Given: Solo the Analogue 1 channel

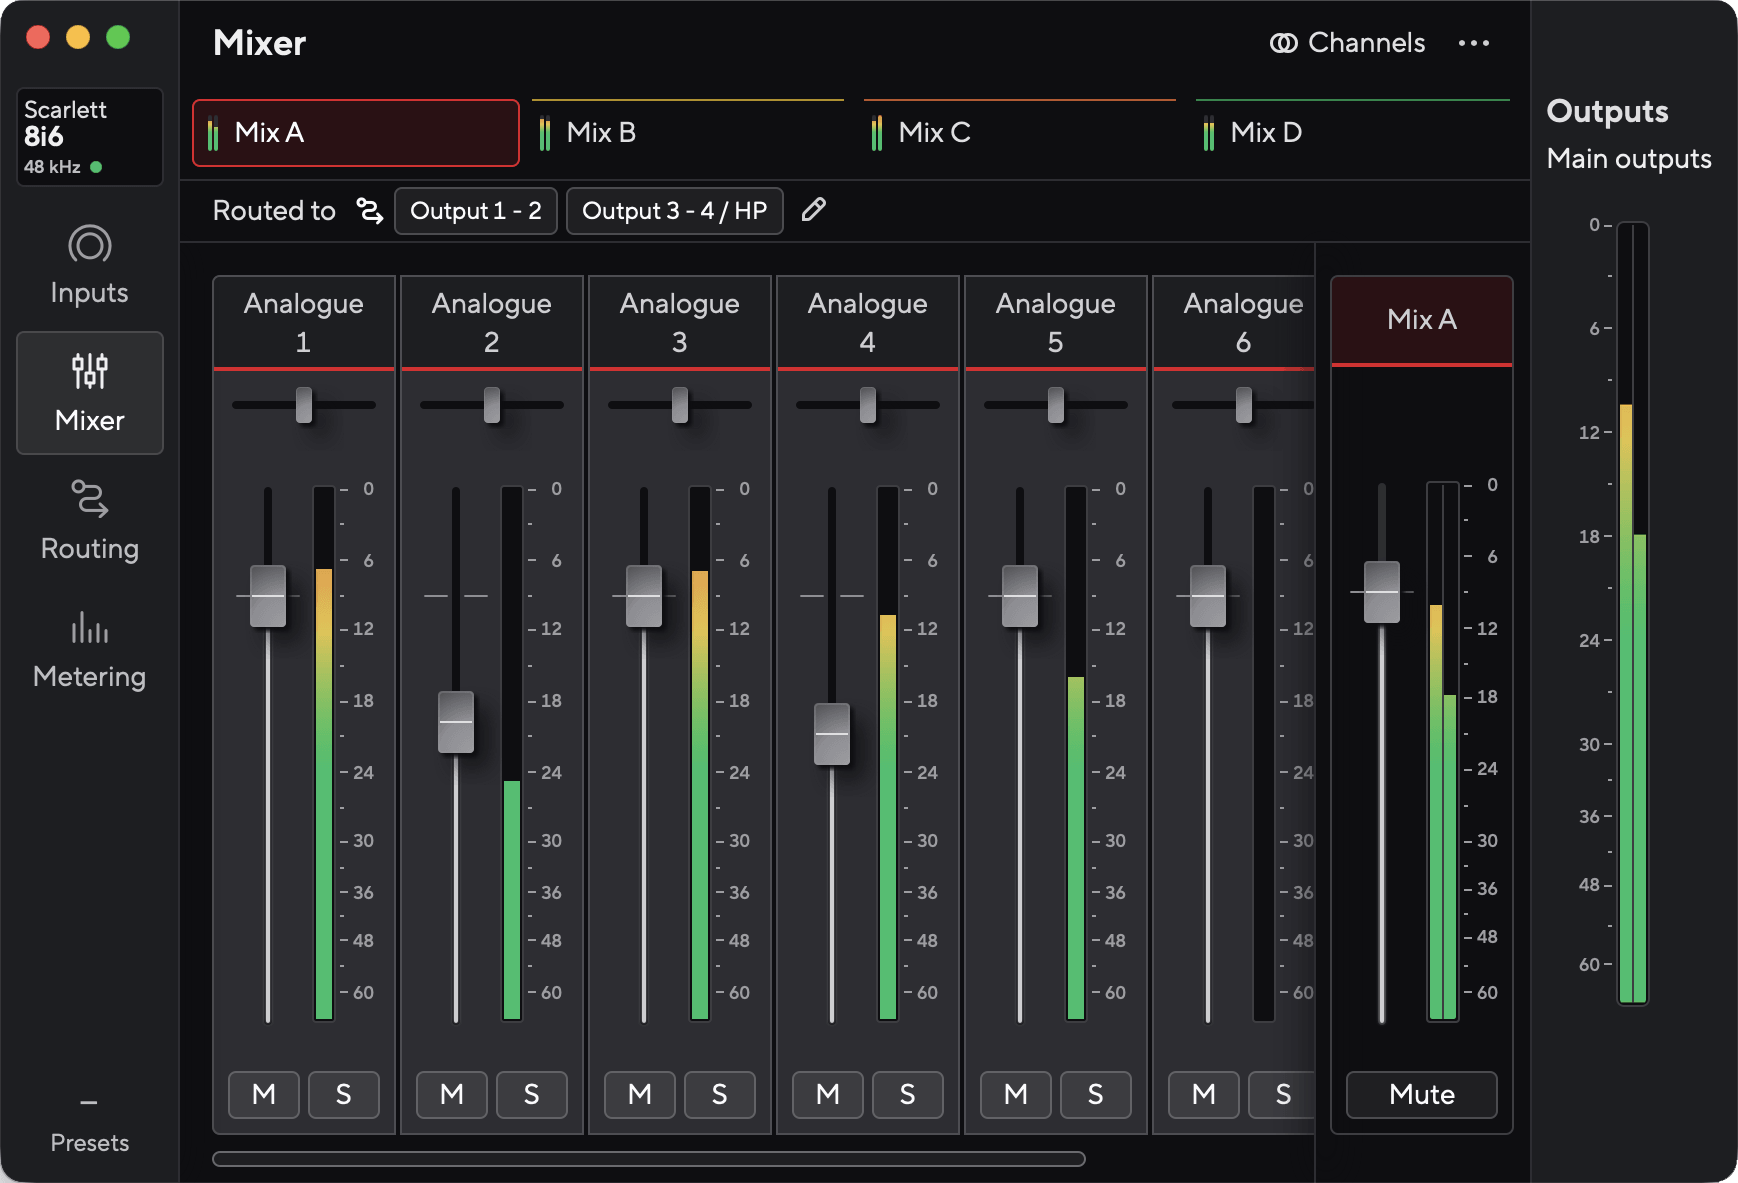Looking at the screenshot, I should (x=343, y=1094).
